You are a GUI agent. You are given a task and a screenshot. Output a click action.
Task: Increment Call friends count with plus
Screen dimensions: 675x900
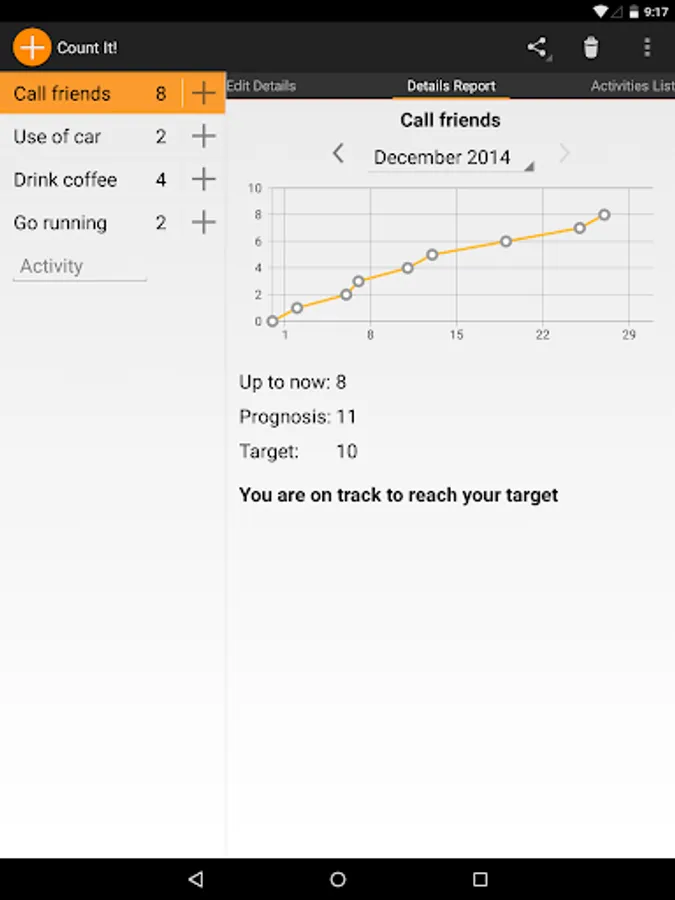(203, 94)
